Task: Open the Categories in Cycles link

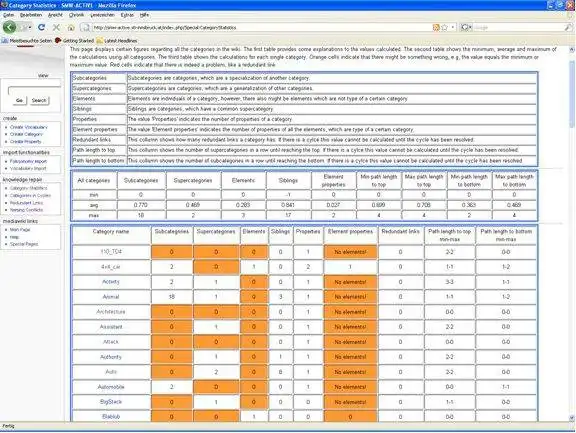Action: click(x=30, y=195)
